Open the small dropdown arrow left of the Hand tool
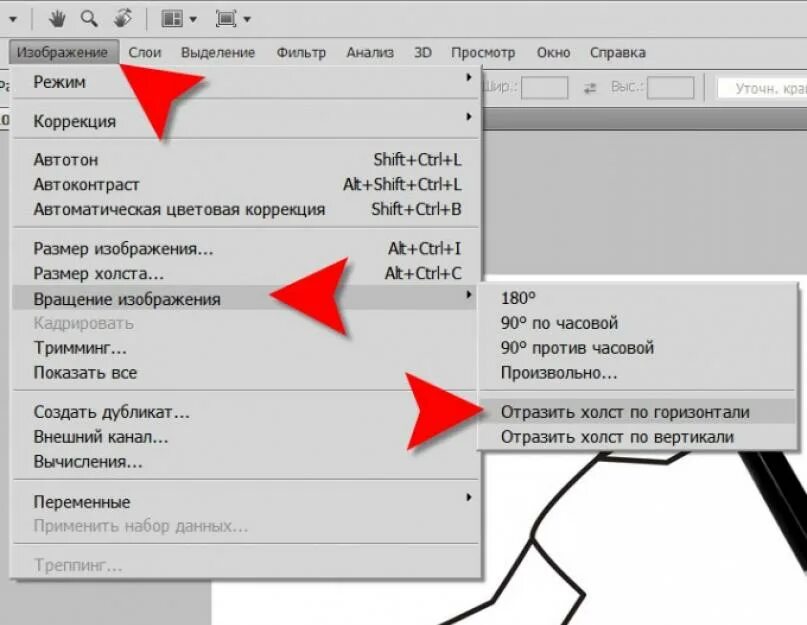This screenshot has height=625, width=807. tap(13, 20)
